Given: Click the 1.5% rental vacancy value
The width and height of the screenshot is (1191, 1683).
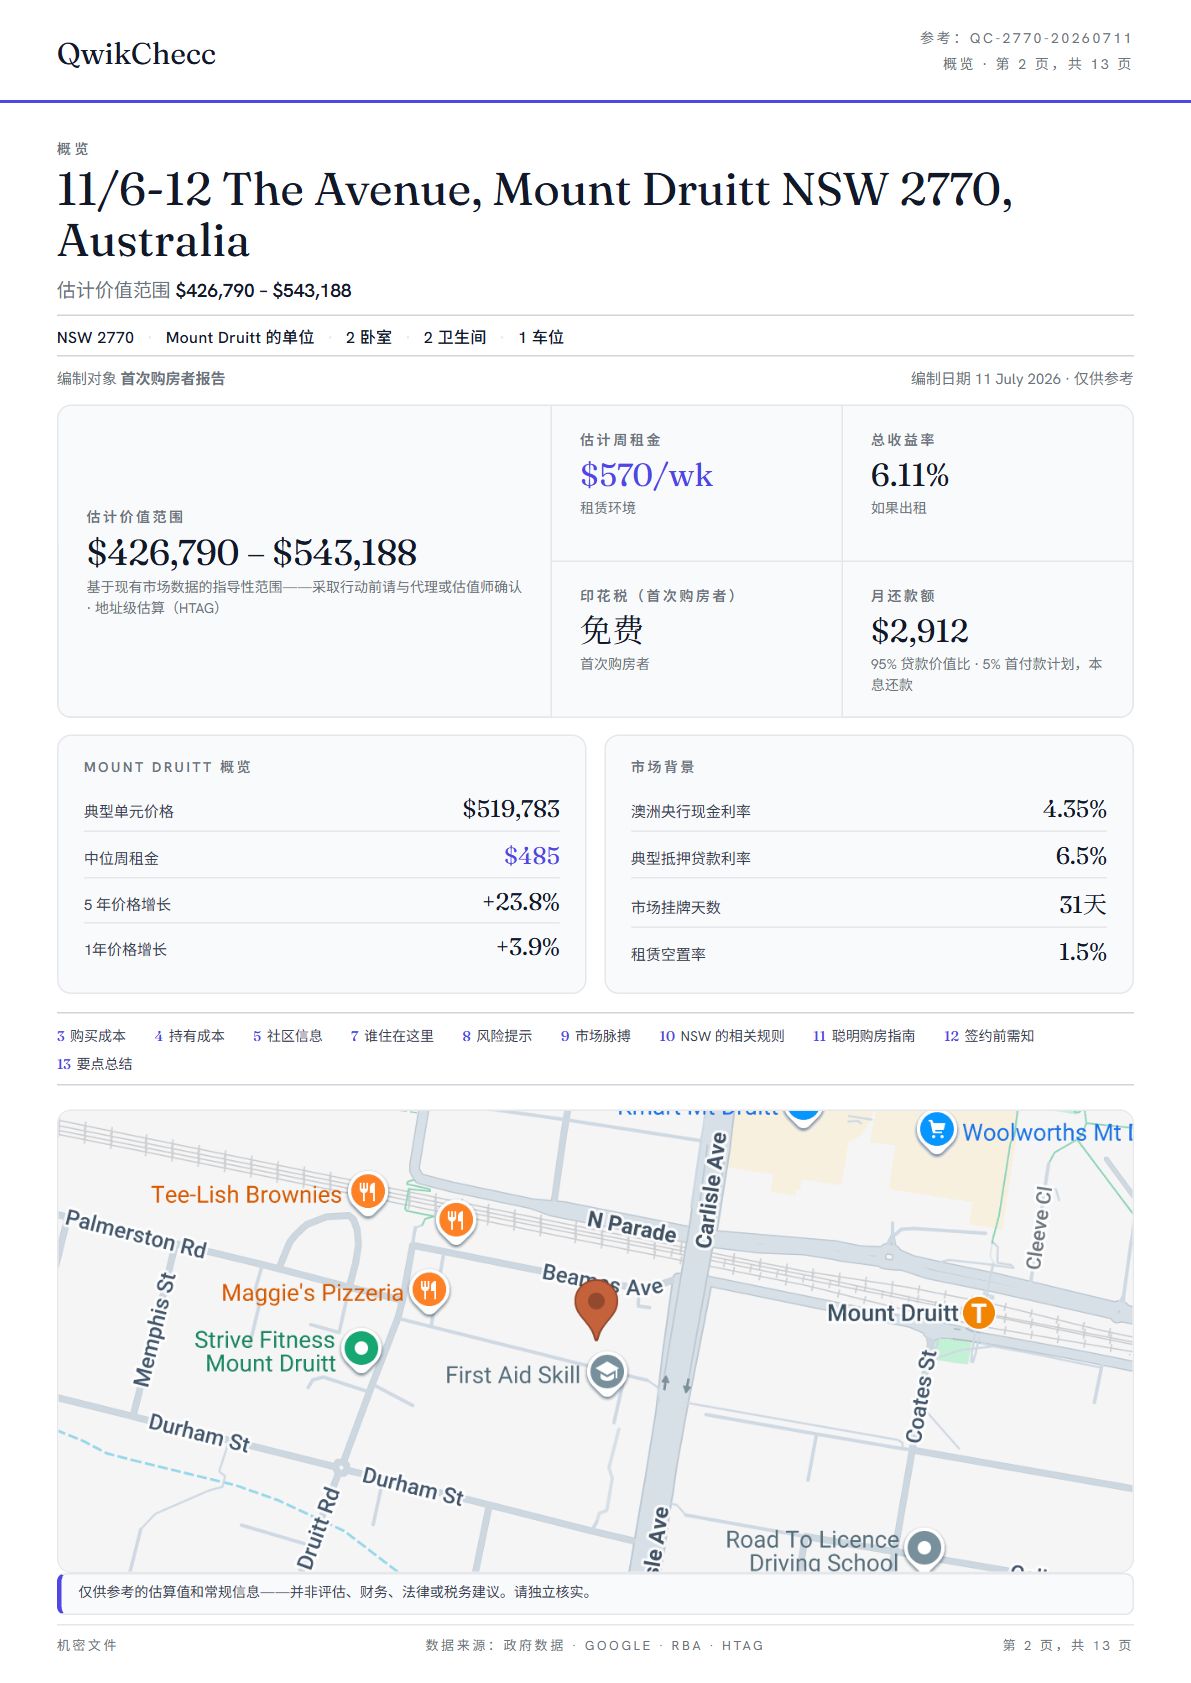Looking at the screenshot, I should 1083,952.
